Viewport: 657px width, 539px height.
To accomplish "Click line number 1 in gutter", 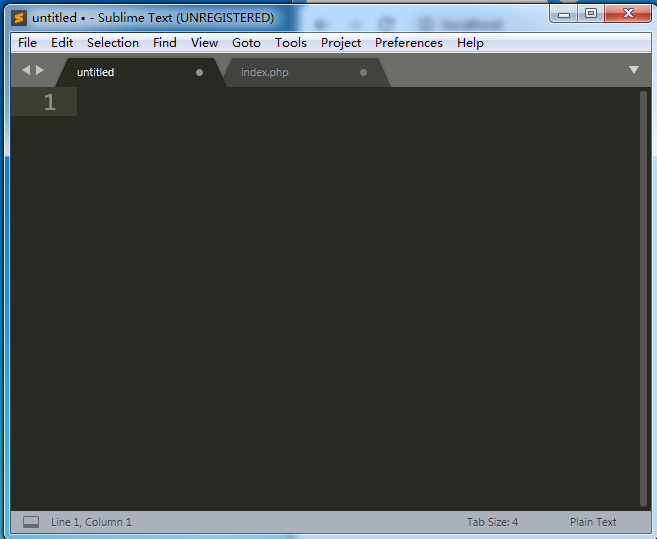I will pyautogui.click(x=49, y=102).
